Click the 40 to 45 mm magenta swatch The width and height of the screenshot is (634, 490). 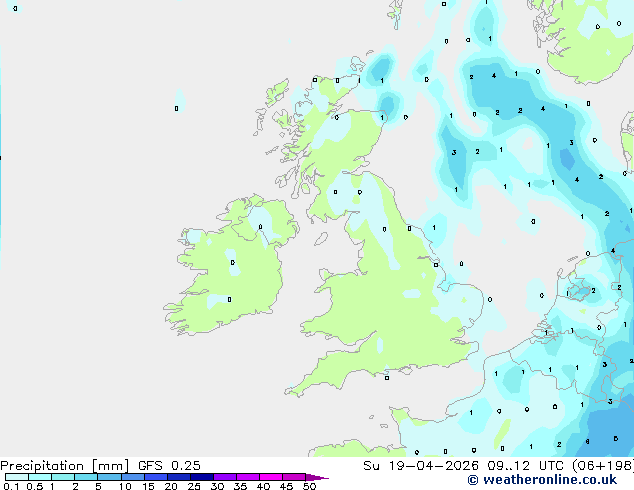(271, 477)
